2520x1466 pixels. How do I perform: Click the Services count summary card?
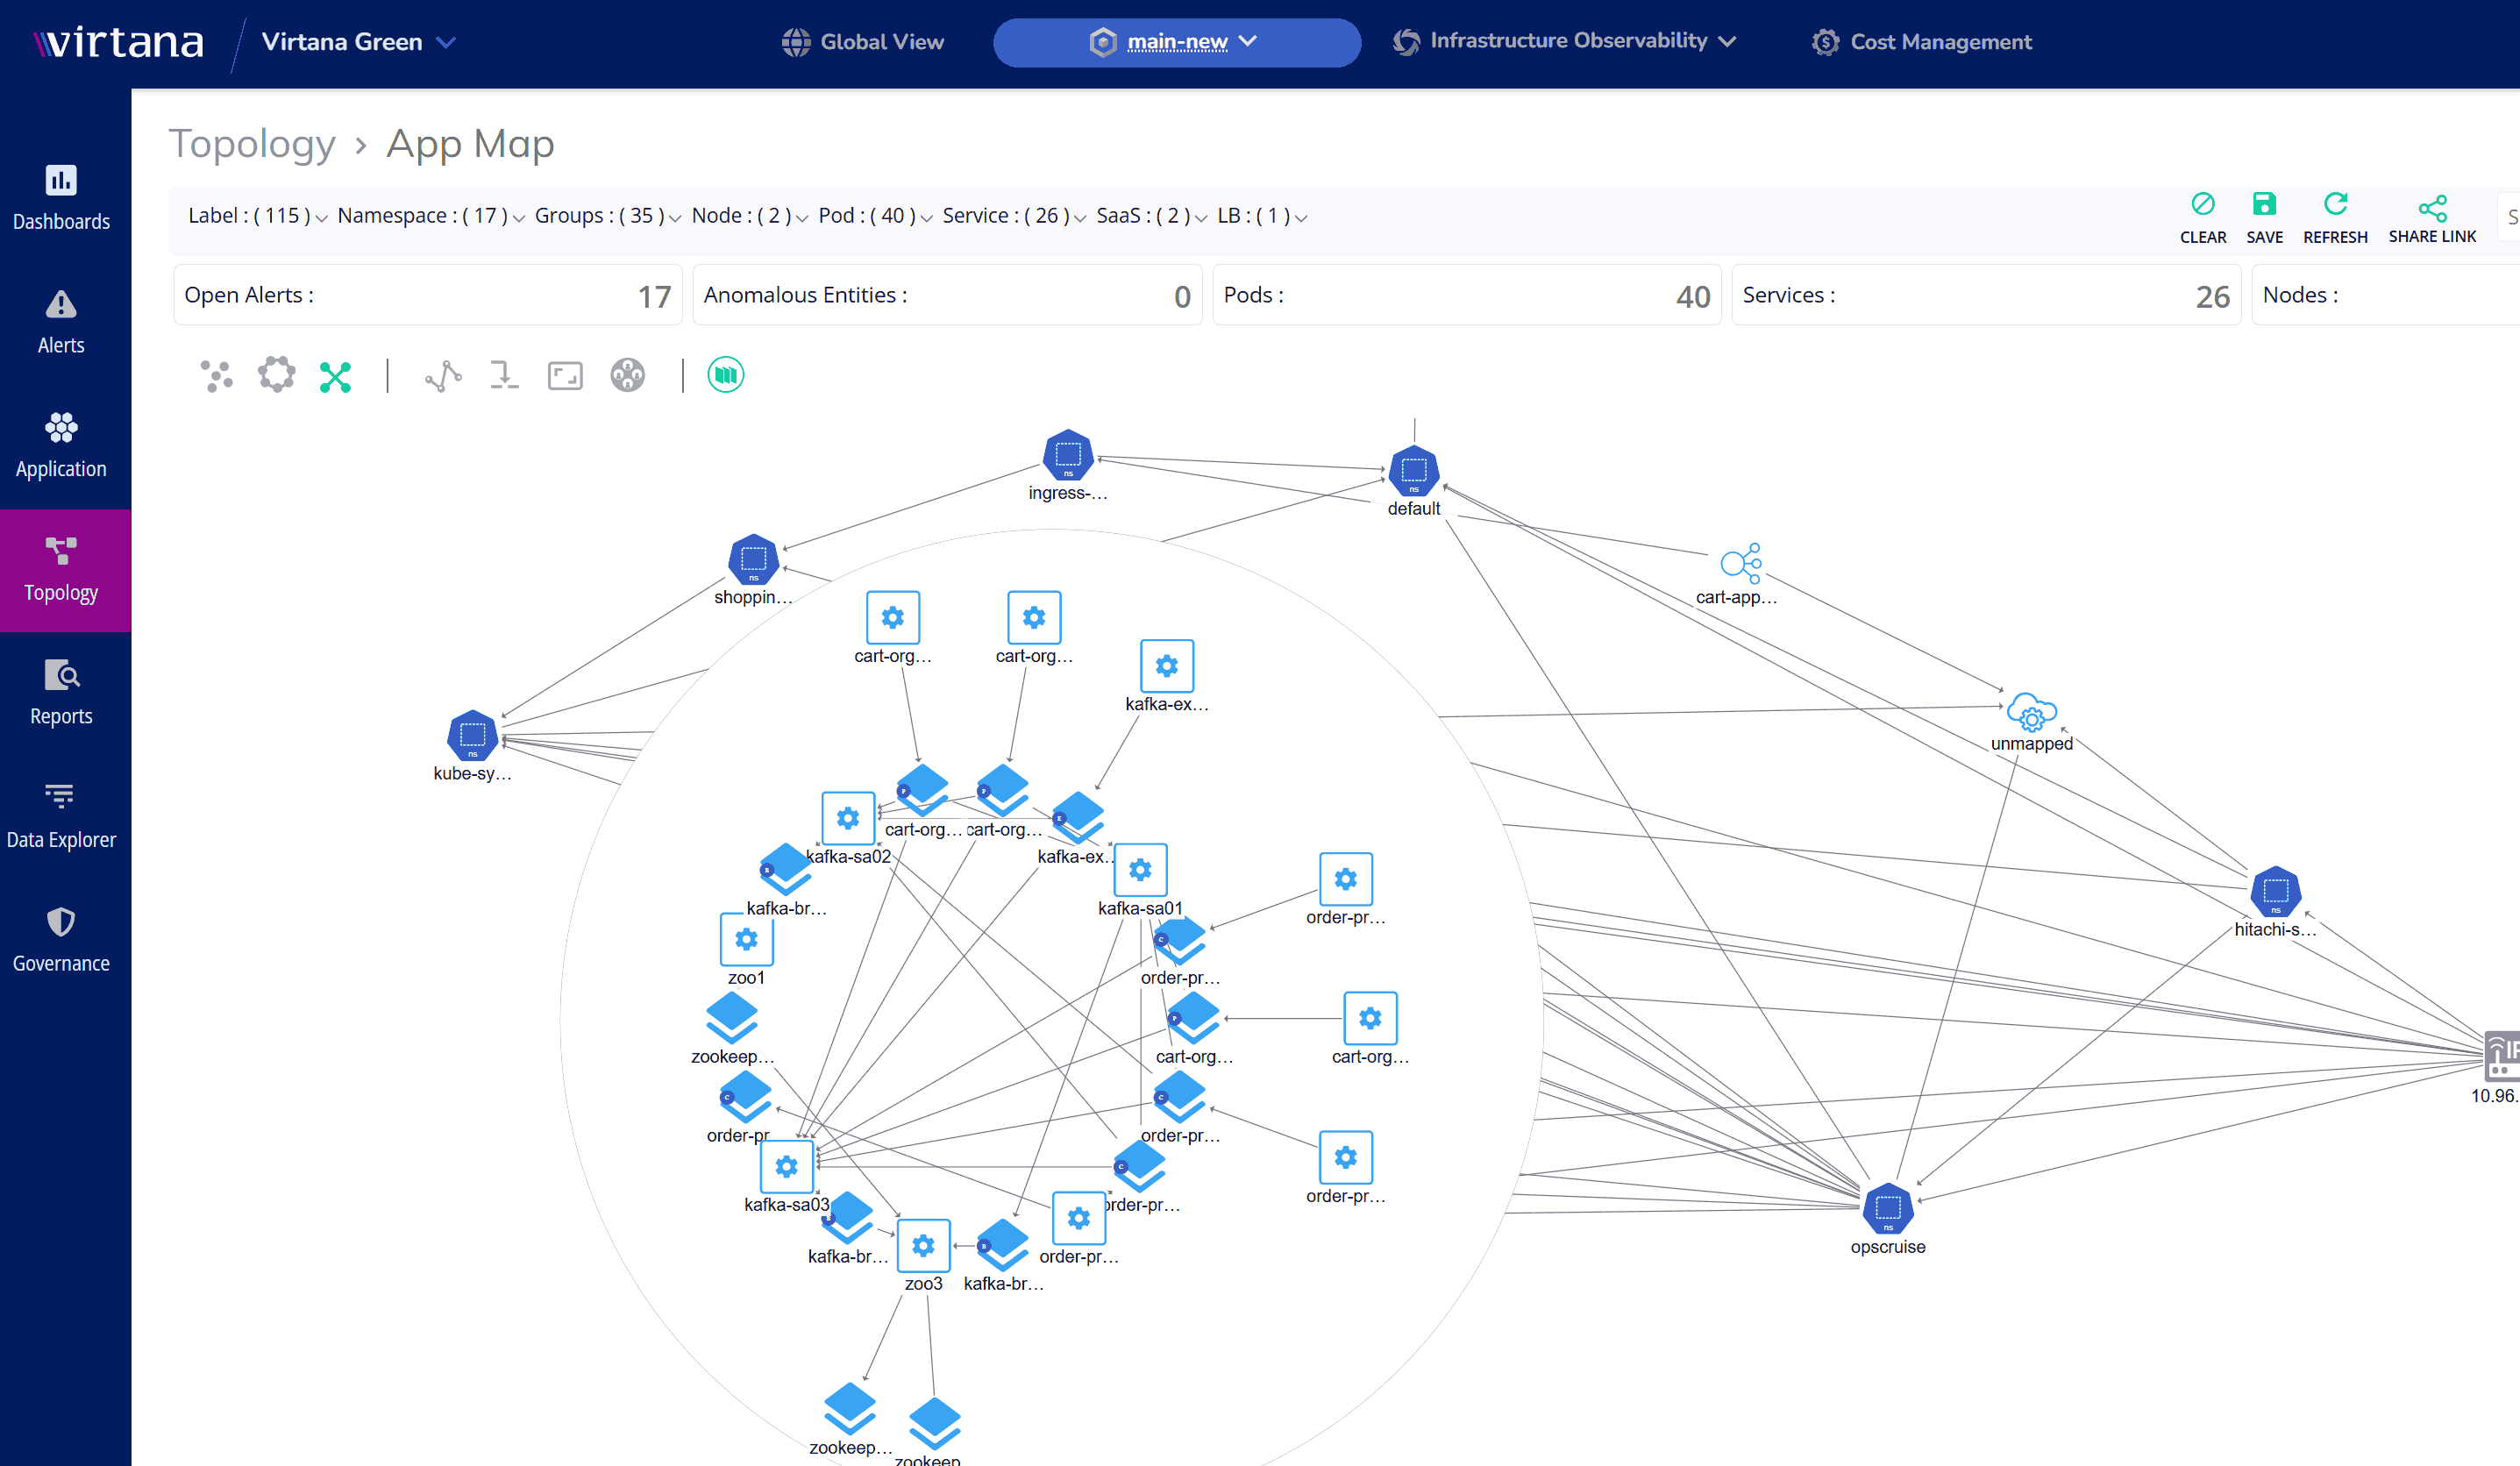[x=1986, y=295]
